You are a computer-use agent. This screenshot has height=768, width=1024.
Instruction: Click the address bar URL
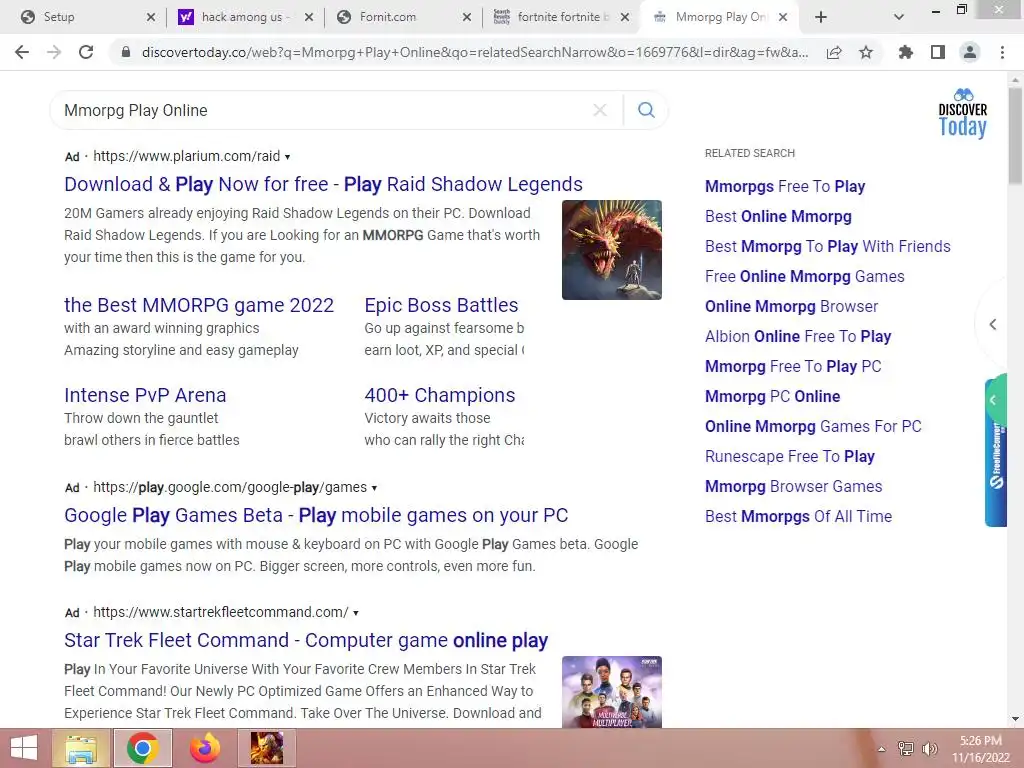point(474,52)
